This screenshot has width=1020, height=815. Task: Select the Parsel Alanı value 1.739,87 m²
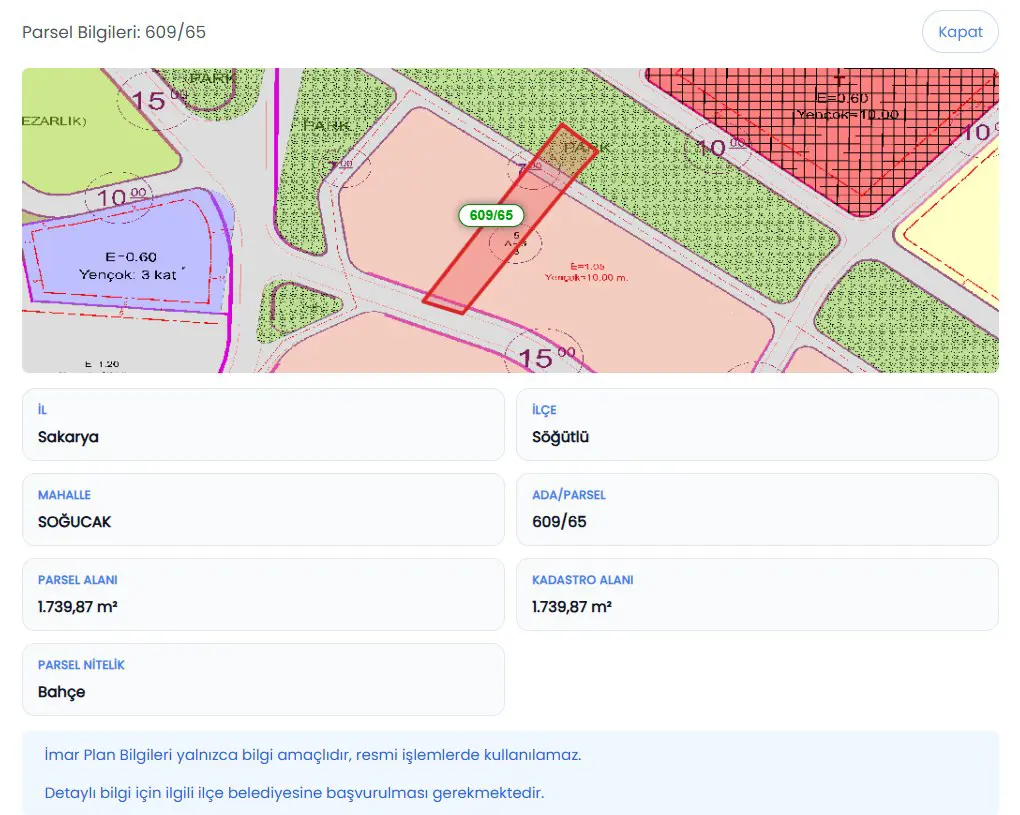click(x=77, y=607)
